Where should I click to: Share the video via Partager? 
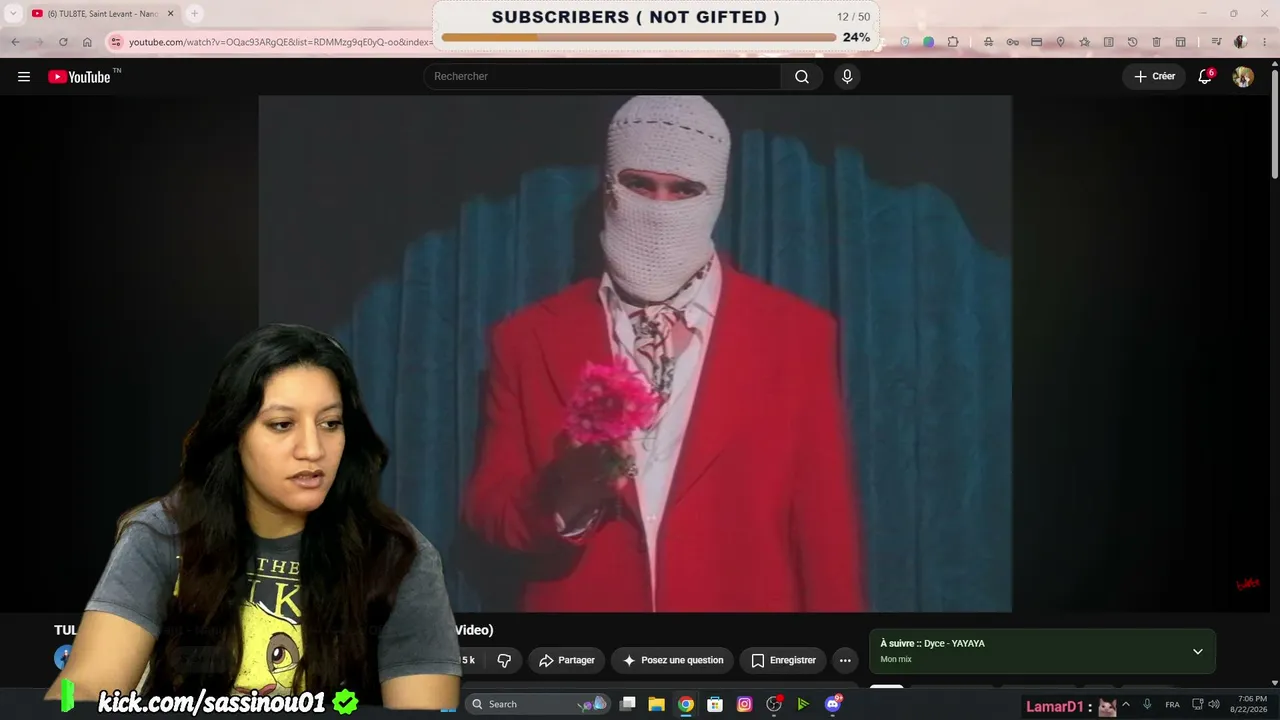click(566, 660)
